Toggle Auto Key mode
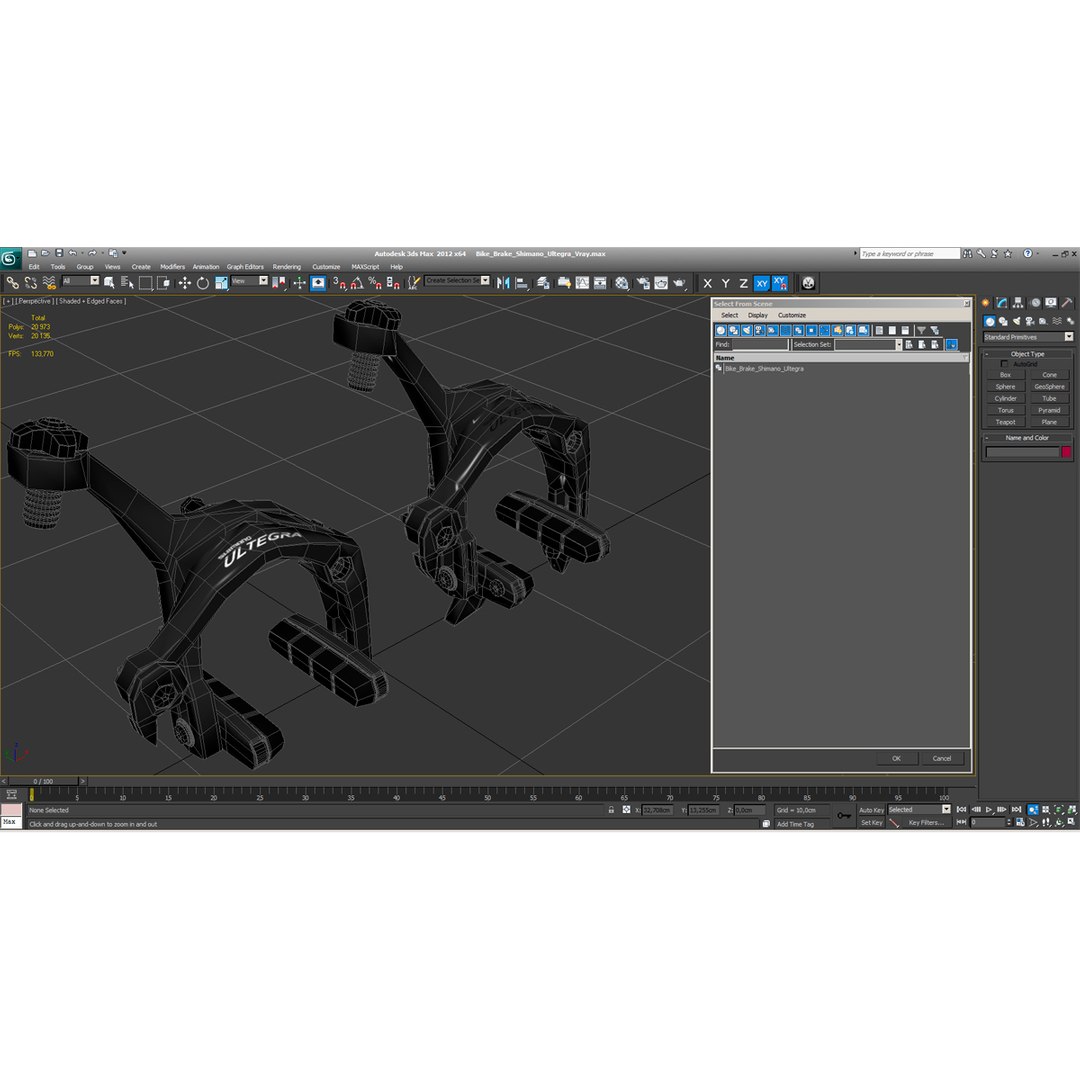 (x=871, y=810)
